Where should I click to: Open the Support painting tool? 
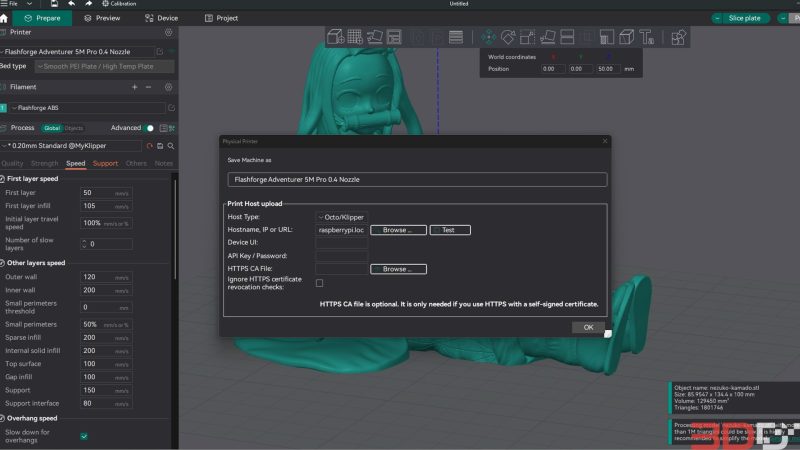[607, 37]
